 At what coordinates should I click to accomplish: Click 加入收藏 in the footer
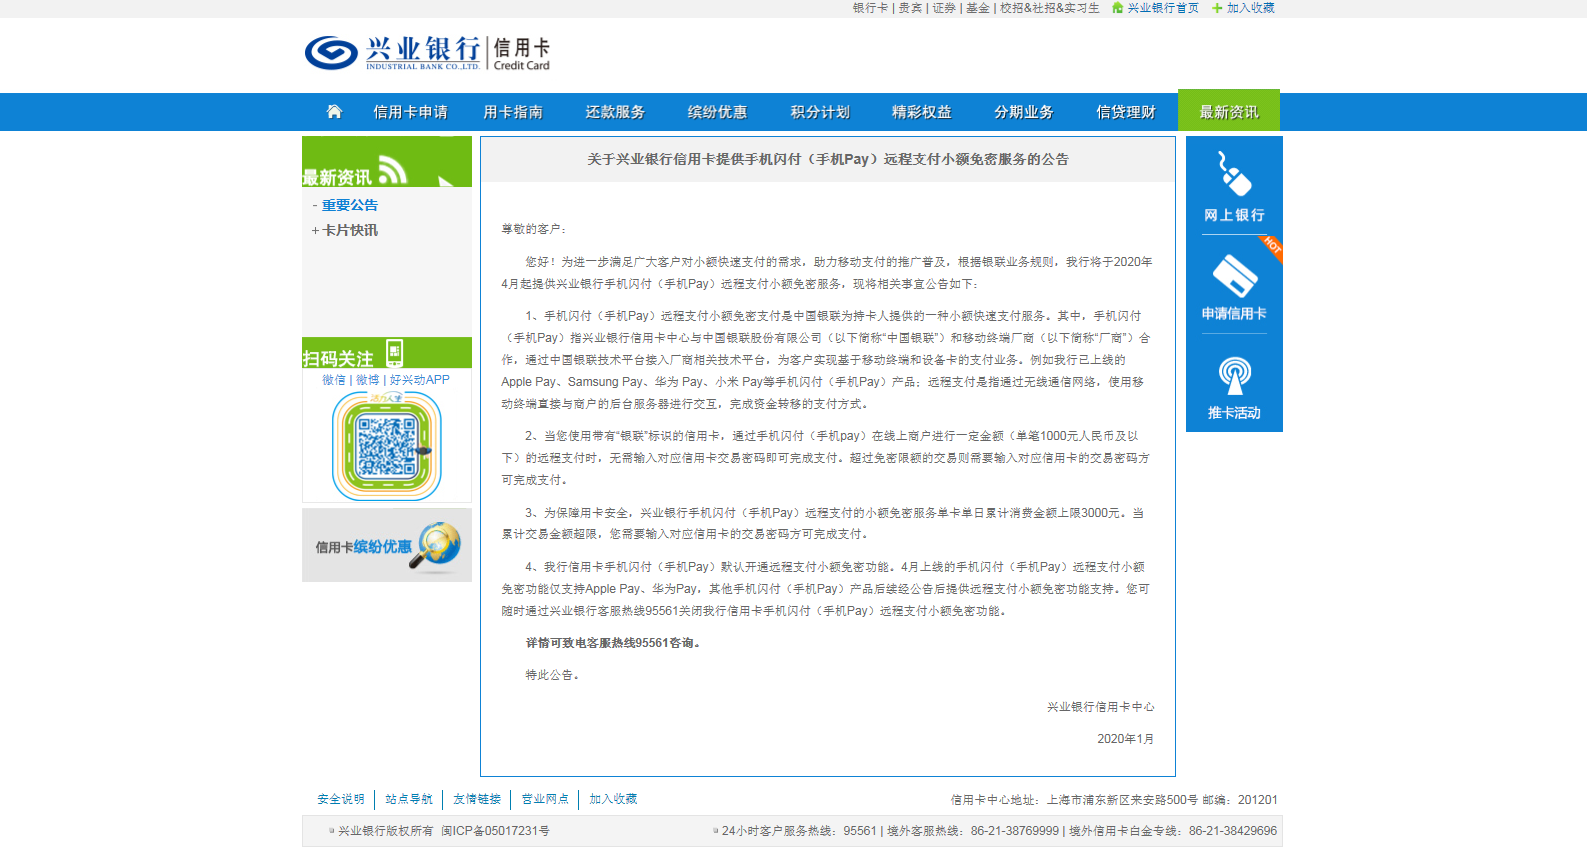tap(613, 799)
